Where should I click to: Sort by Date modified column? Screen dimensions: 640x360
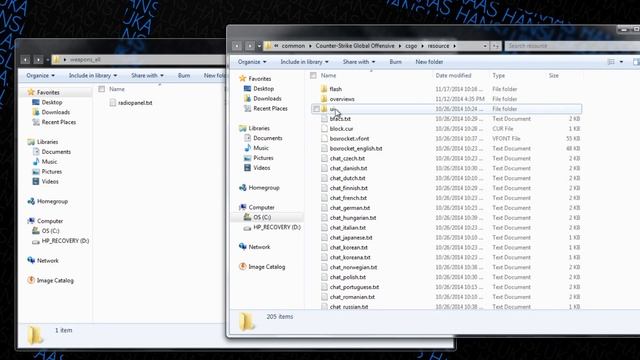coord(453,76)
